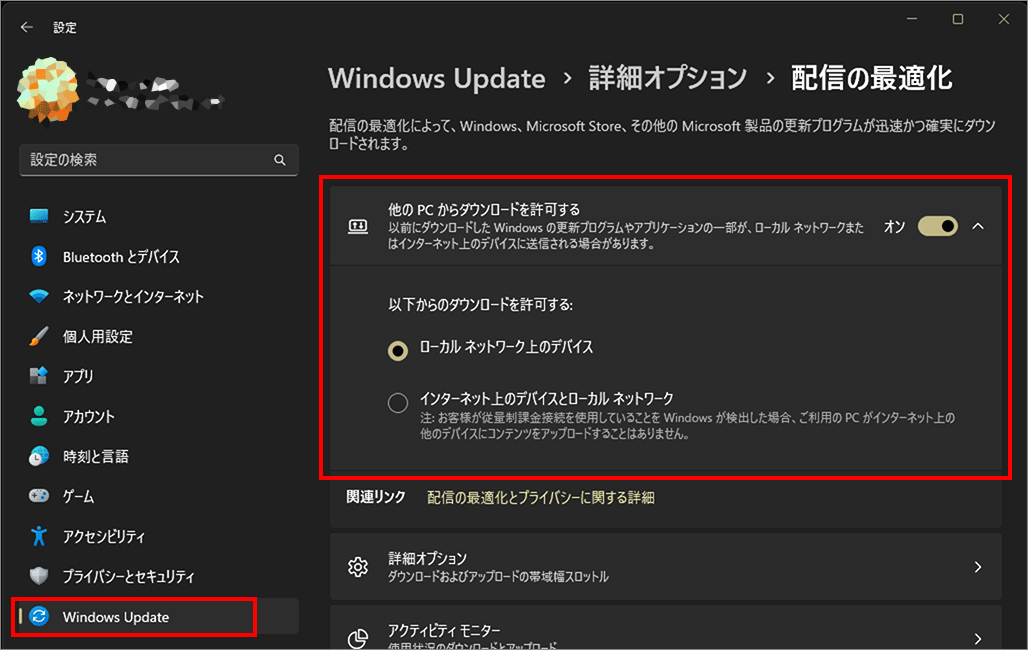Click the Wi-Fi network icon

[39, 296]
